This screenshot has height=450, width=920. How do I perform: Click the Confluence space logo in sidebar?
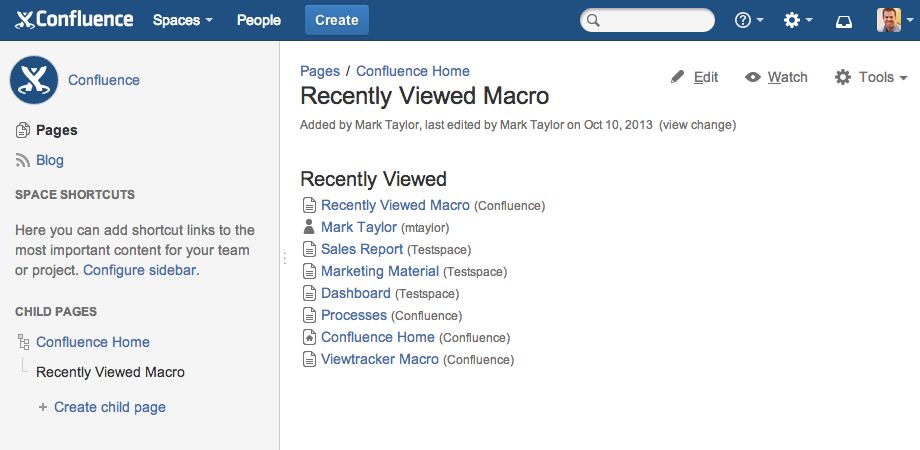pos(34,80)
